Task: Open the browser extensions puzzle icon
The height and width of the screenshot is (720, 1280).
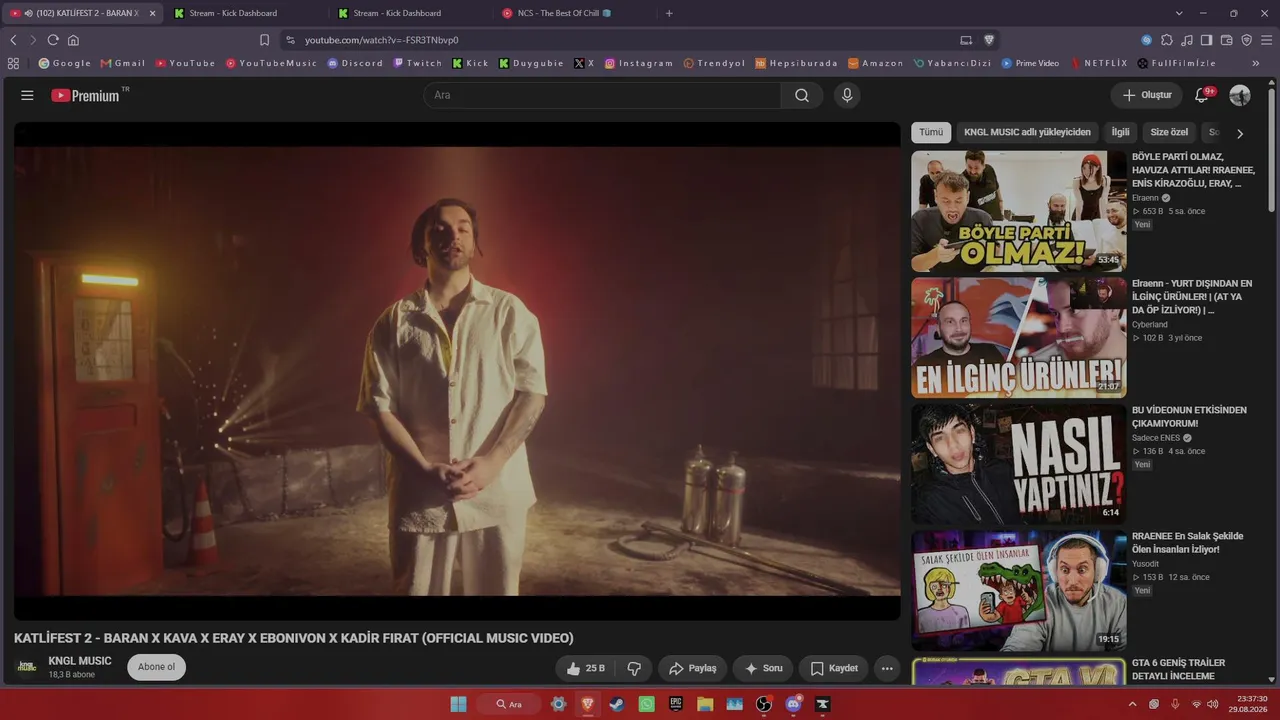Action: point(1166,40)
